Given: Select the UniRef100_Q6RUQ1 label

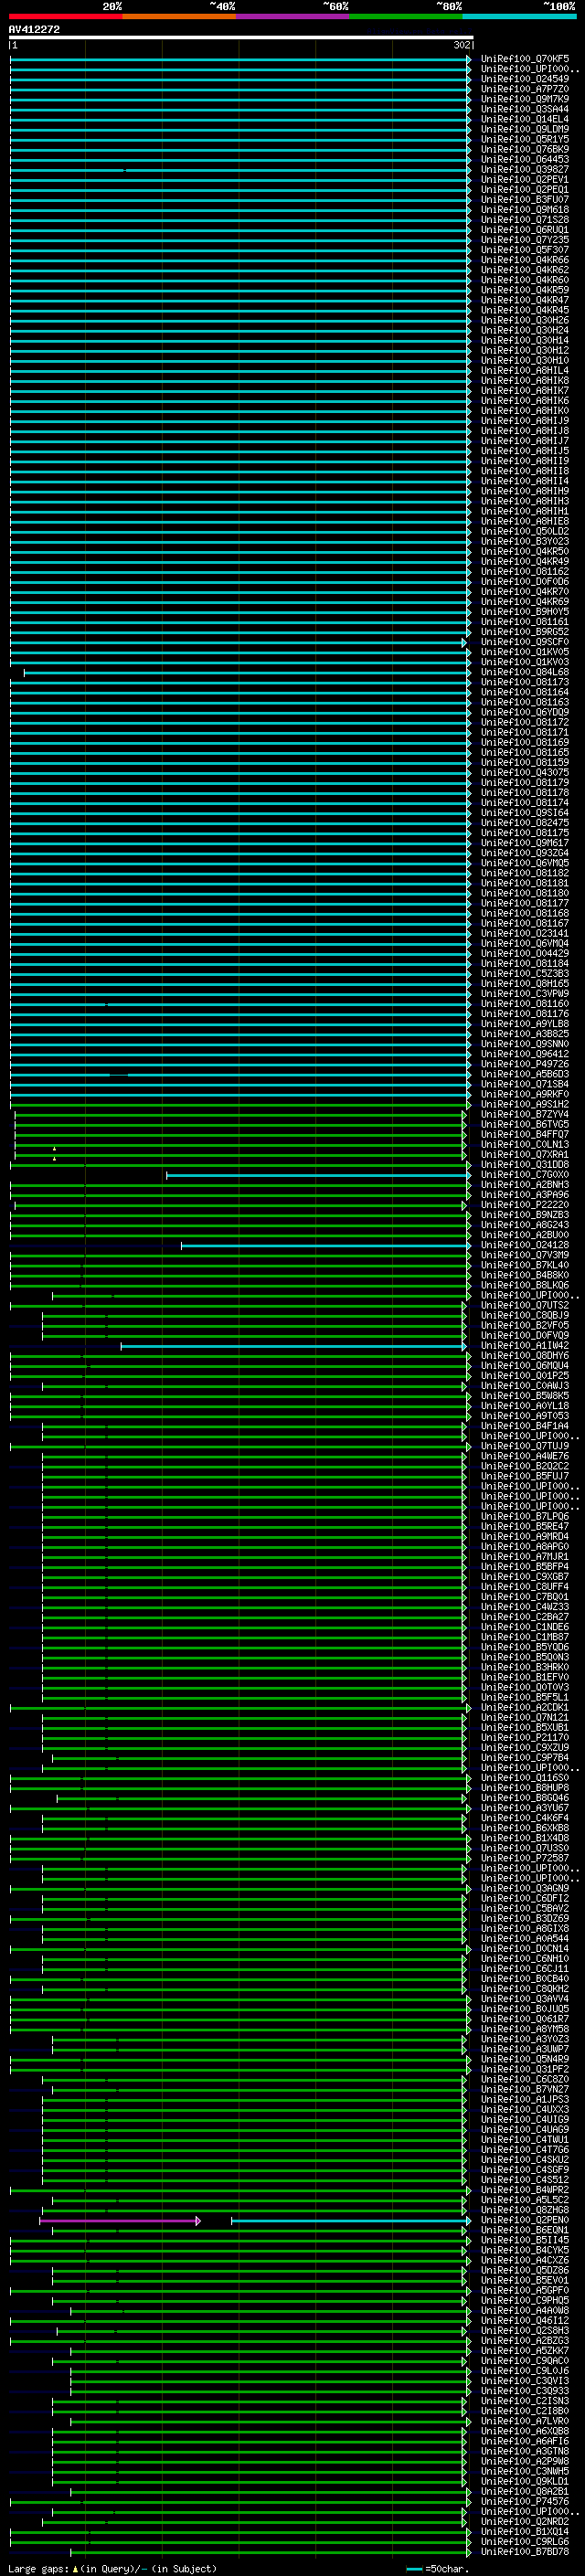Looking at the screenshot, I should (x=525, y=229).
